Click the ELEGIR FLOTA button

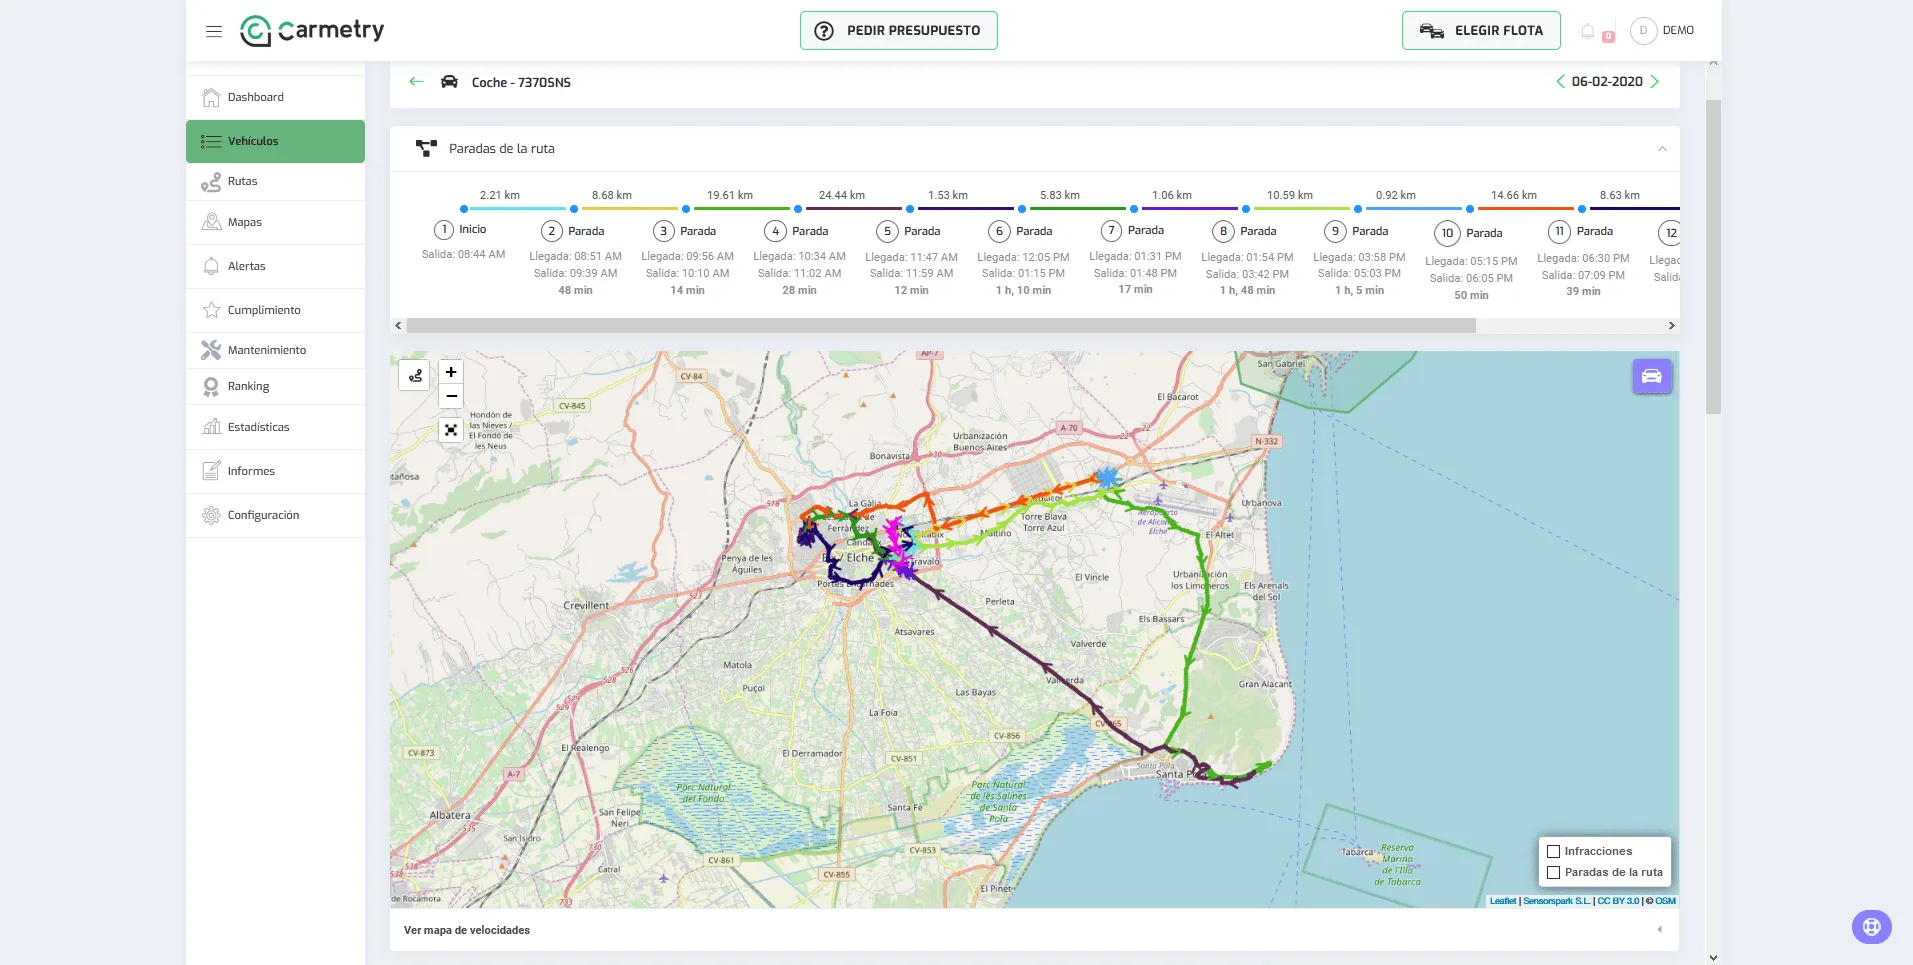click(x=1481, y=31)
